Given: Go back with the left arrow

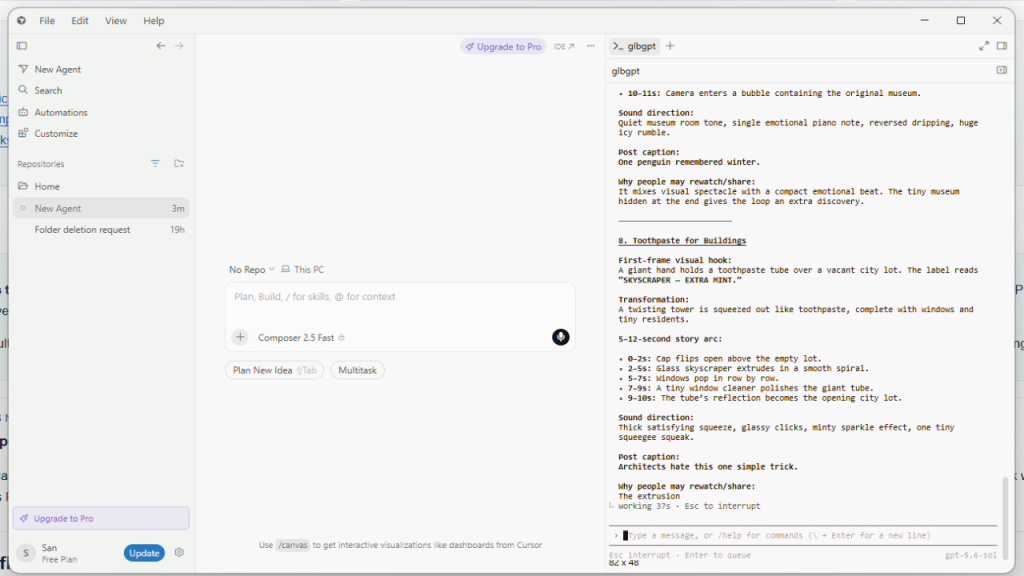Looking at the screenshot, I should pyautogui.click(x=161, y=46).
